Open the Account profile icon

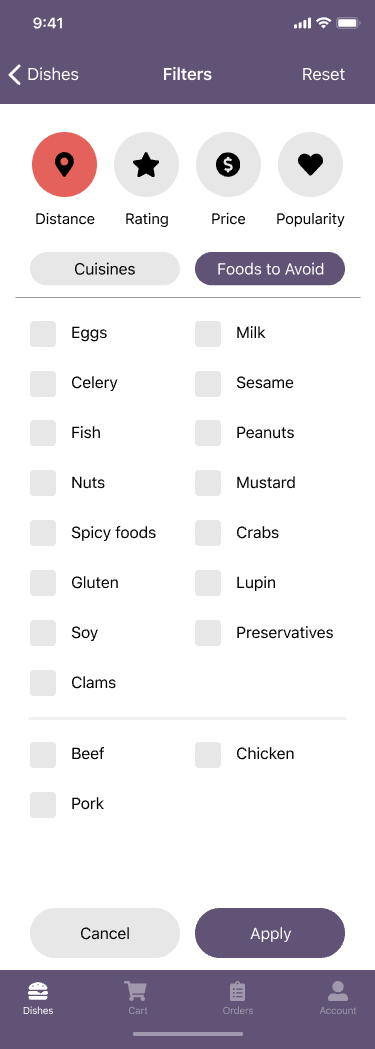pyautogui.click(x=338, y=991)
